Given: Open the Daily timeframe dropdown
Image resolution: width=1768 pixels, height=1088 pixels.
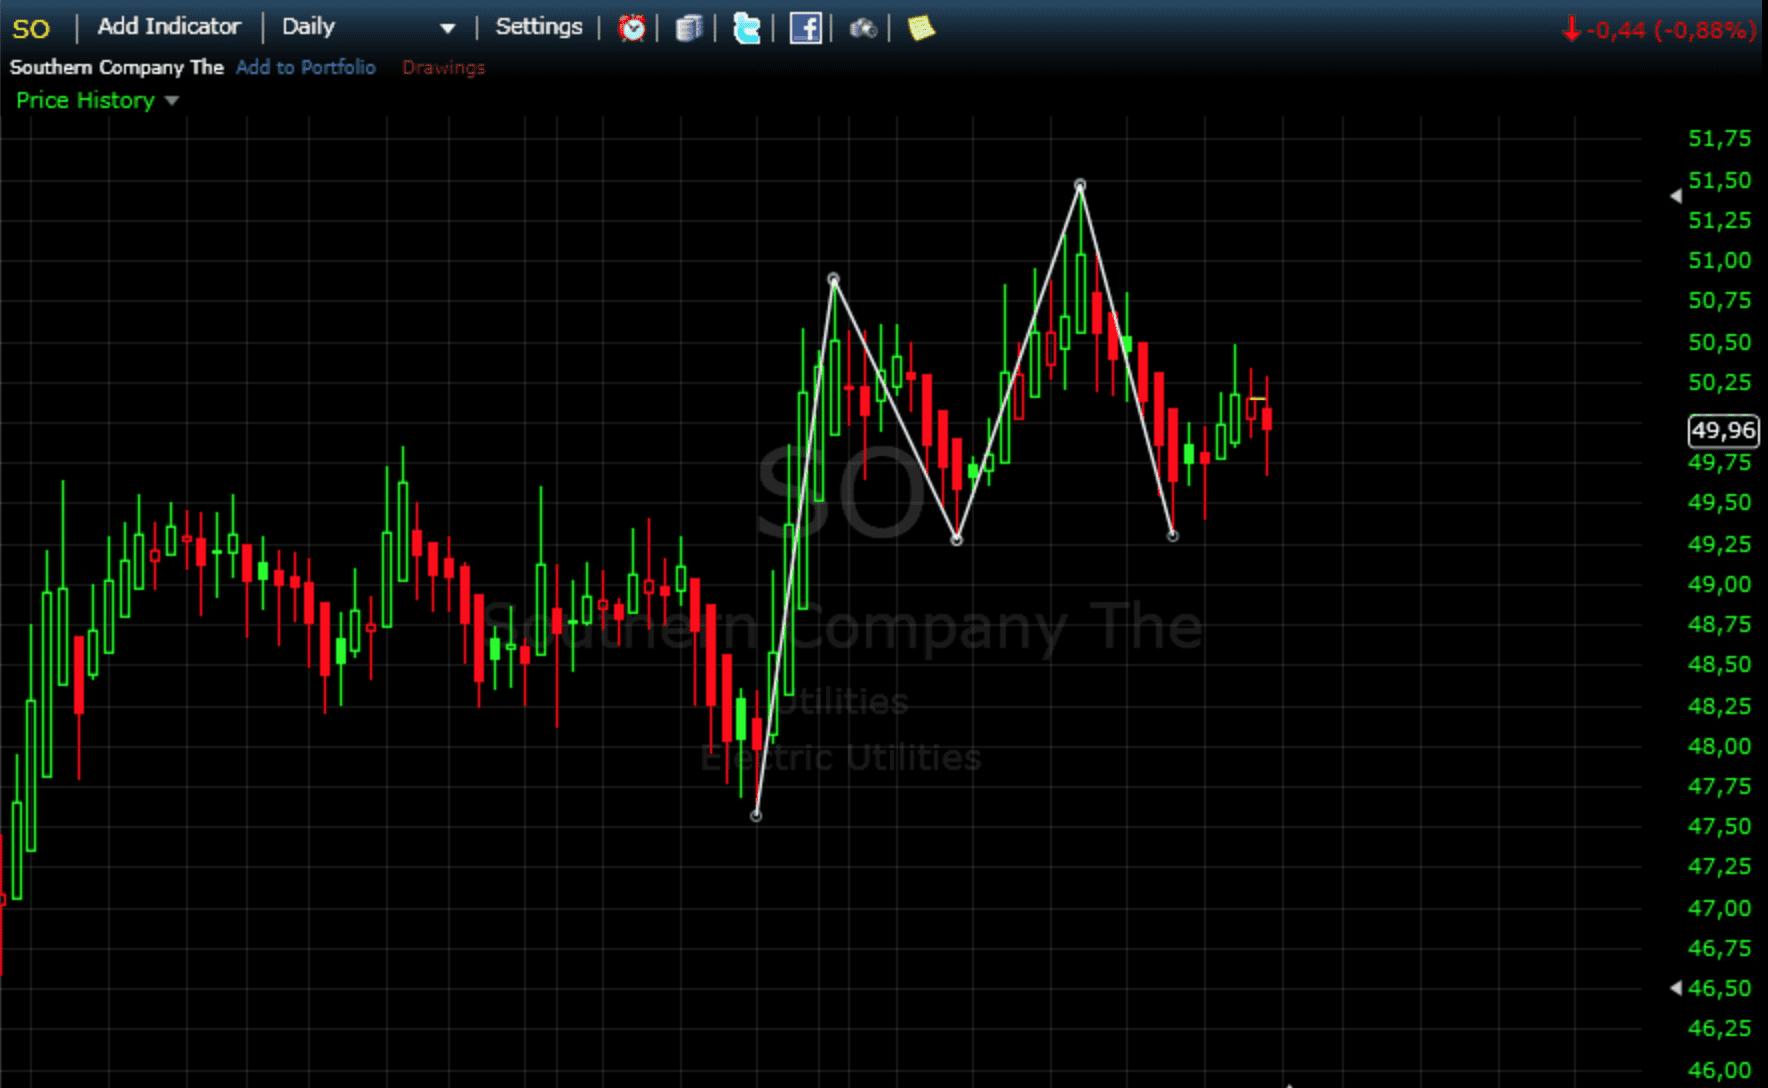Looking at the screenshot, I should 368,27.
